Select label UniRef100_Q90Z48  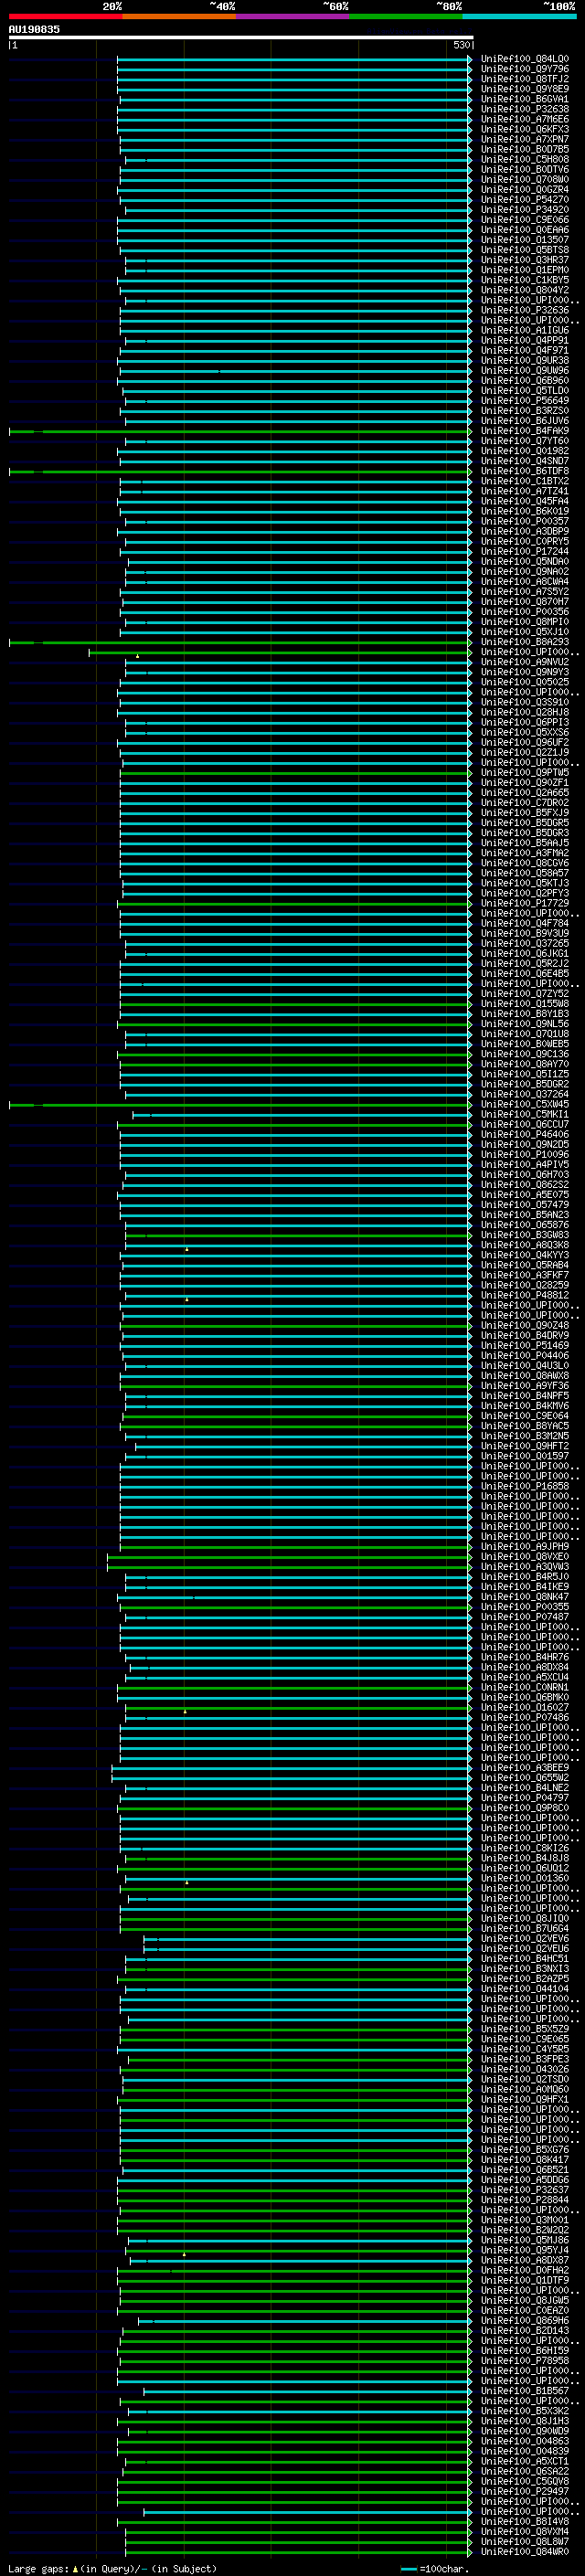(525, 1325)
